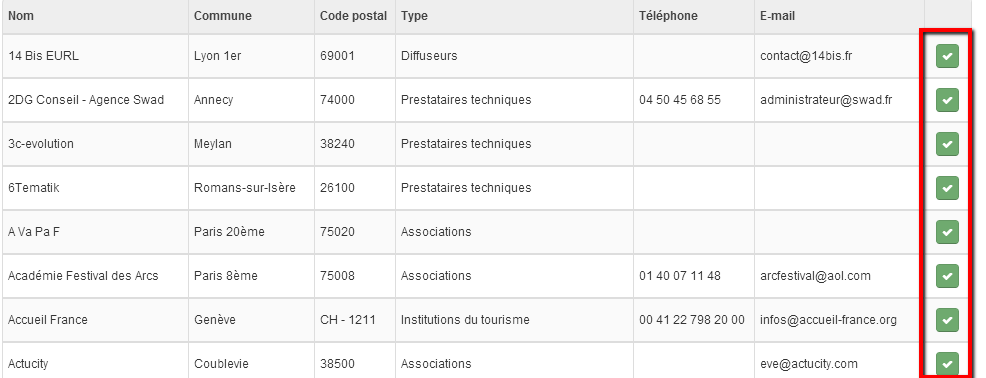
Task: Select the check button for 3c-evolution
Action: pyautogui.click(x=947, y=144)
